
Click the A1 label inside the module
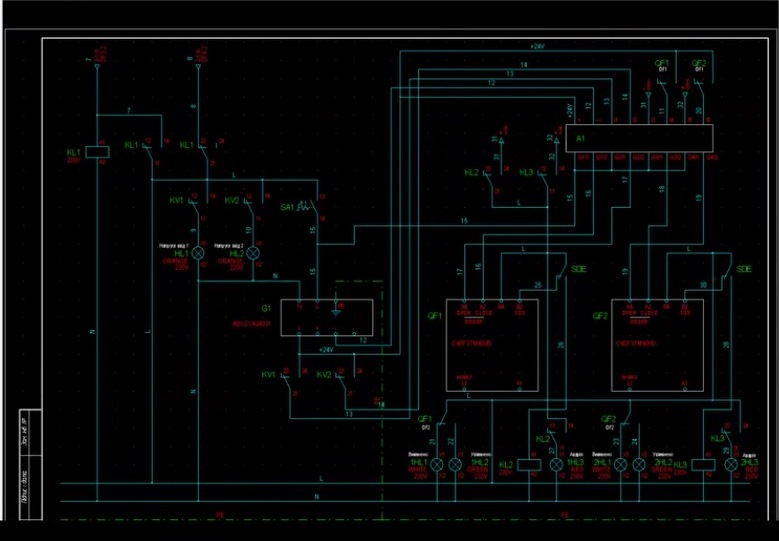(581, 139)
